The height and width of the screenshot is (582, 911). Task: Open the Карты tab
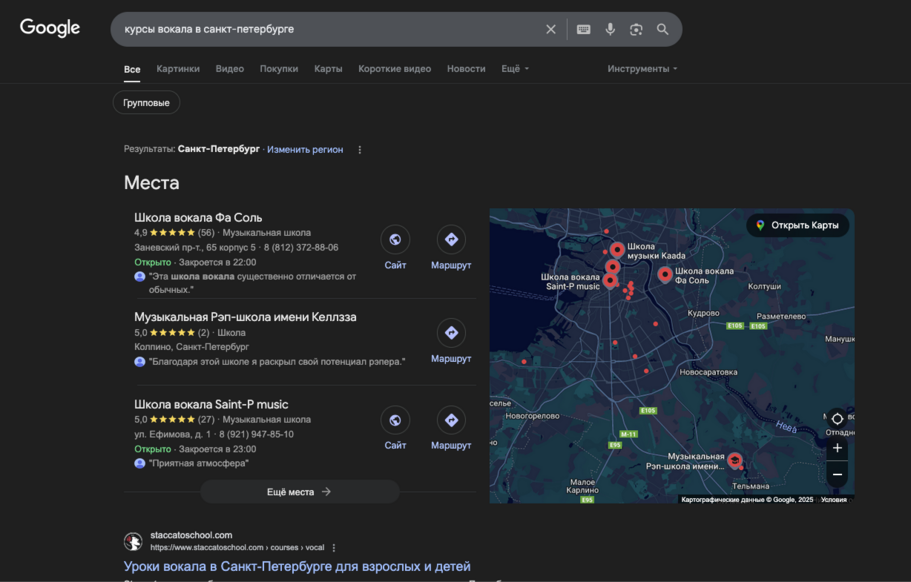pyautogui.click(x=328, y=69)
